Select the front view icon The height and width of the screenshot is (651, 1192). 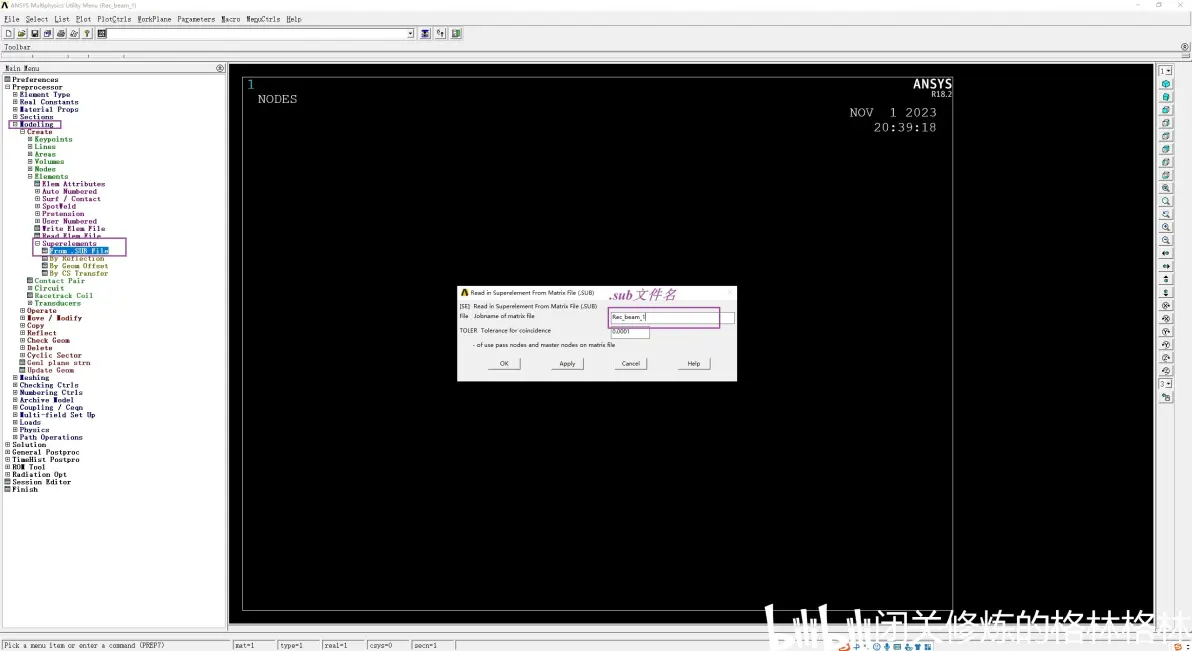click(1165, 110)
